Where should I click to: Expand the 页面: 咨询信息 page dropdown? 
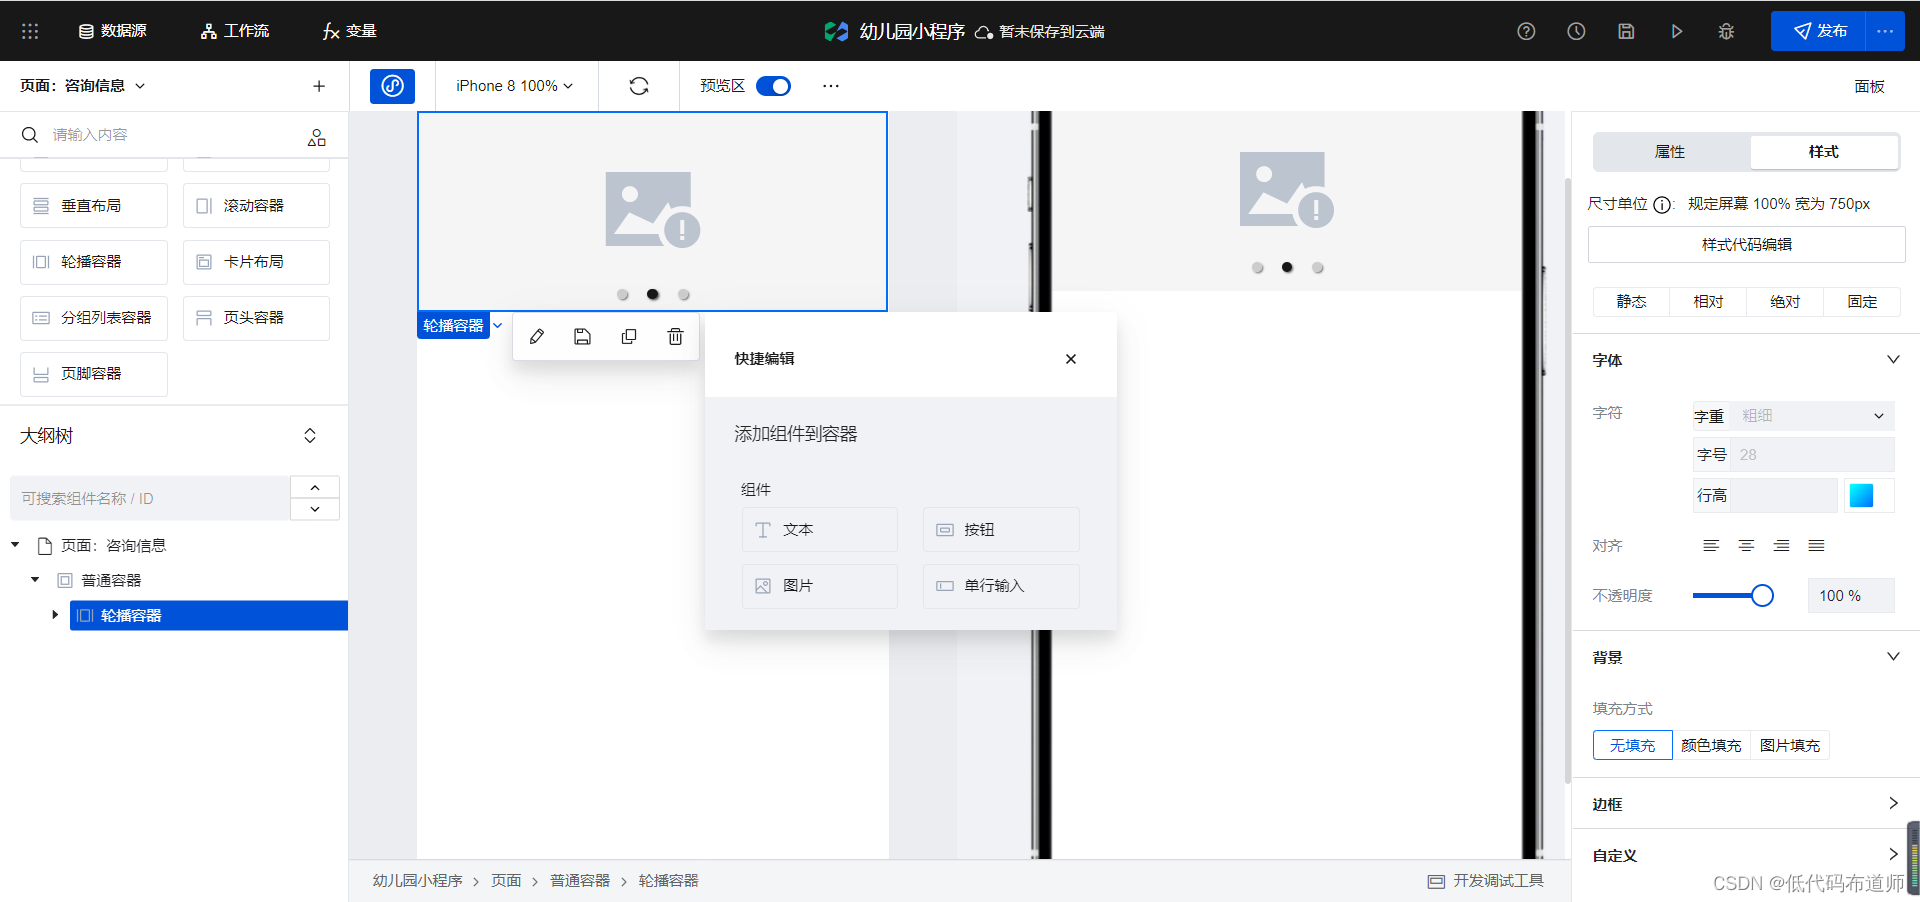83,86
